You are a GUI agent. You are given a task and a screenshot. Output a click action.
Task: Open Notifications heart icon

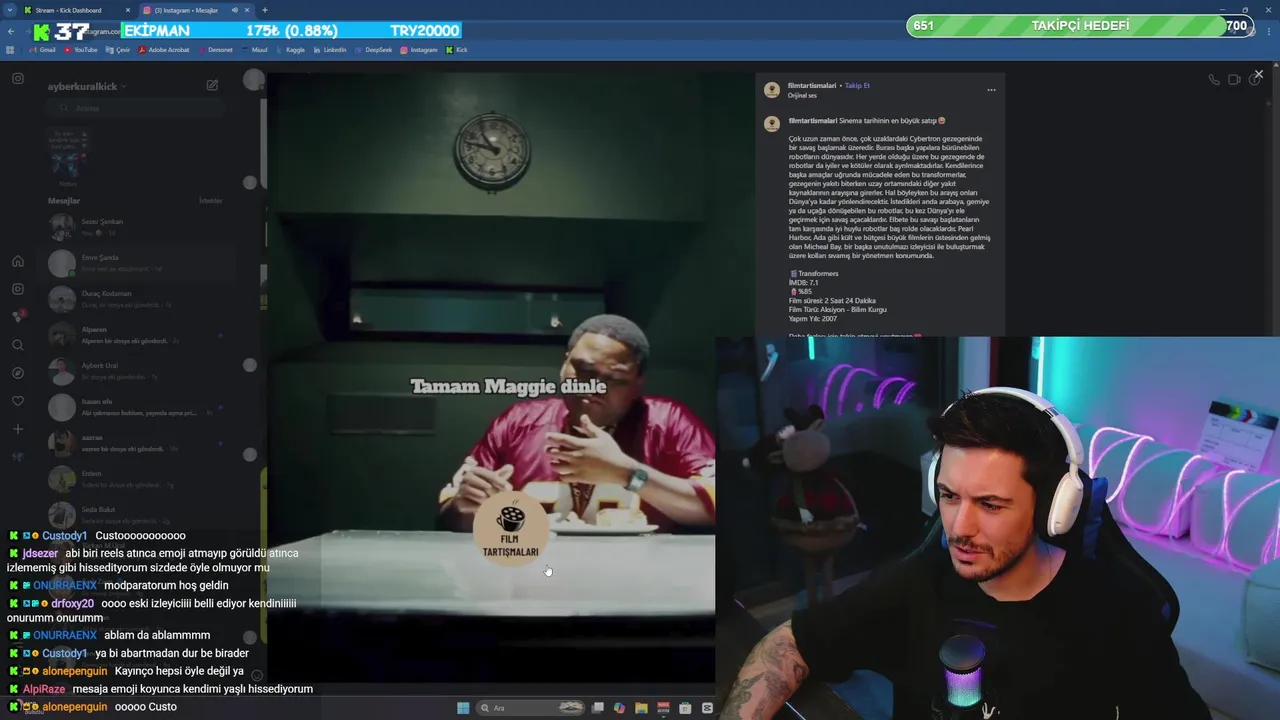tap(18, 401)
